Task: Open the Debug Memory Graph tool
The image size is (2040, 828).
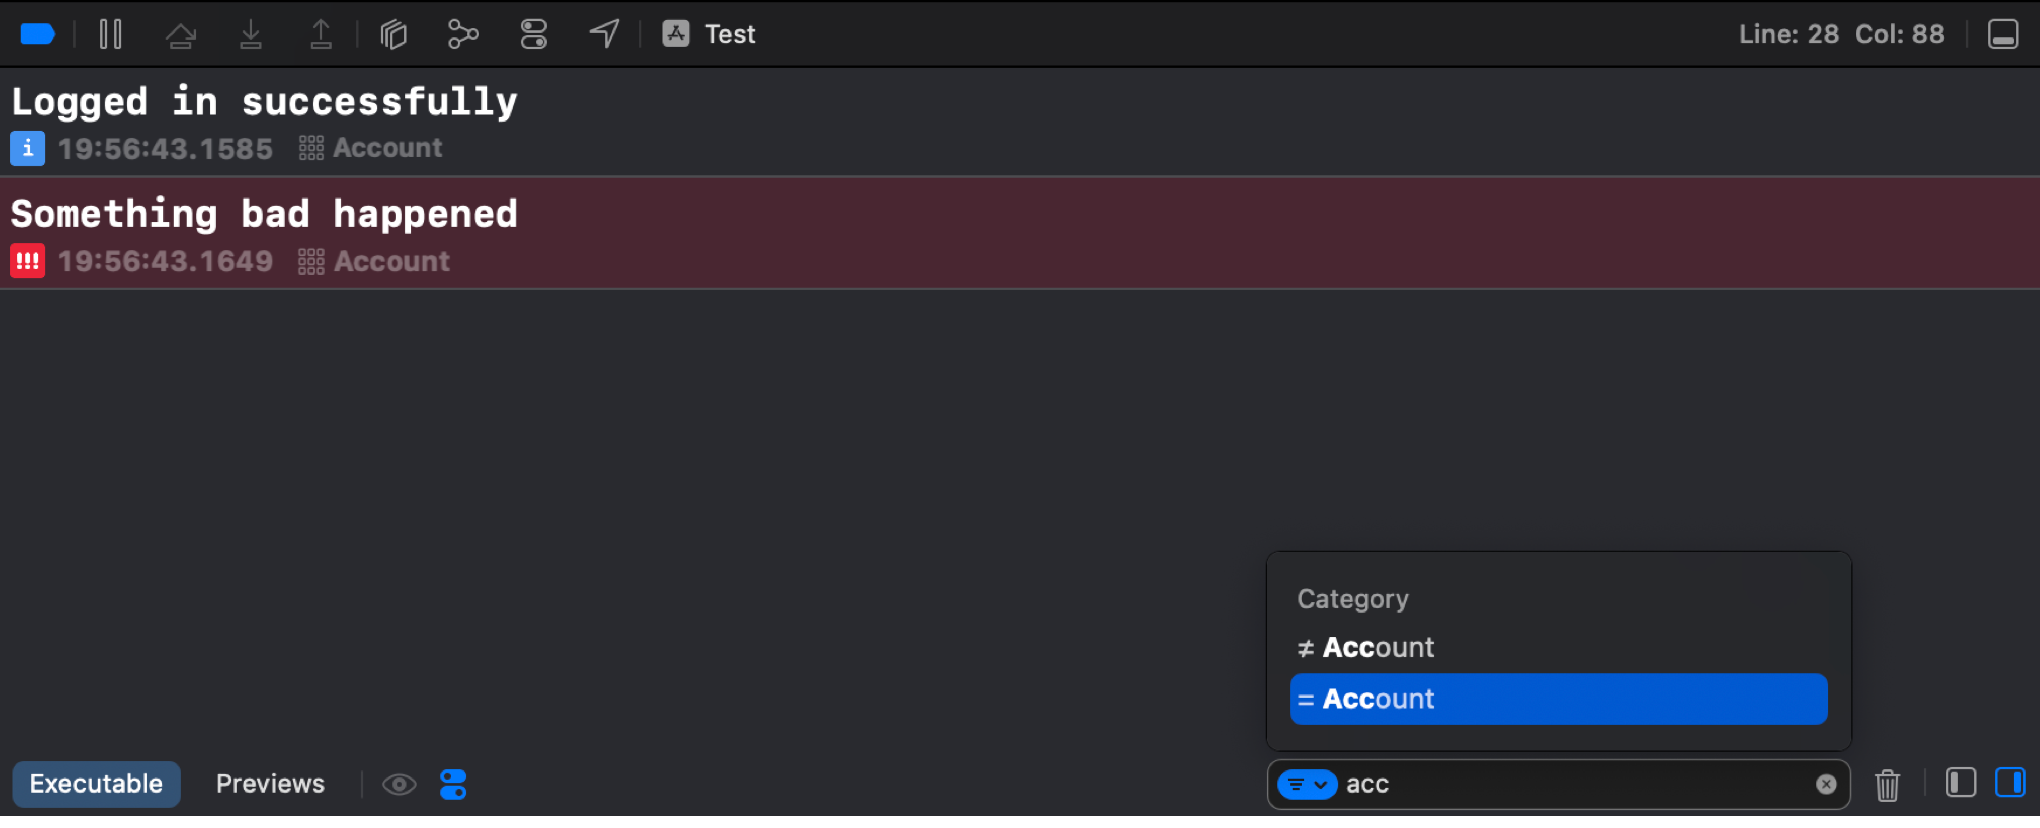Action: point(463,33)
